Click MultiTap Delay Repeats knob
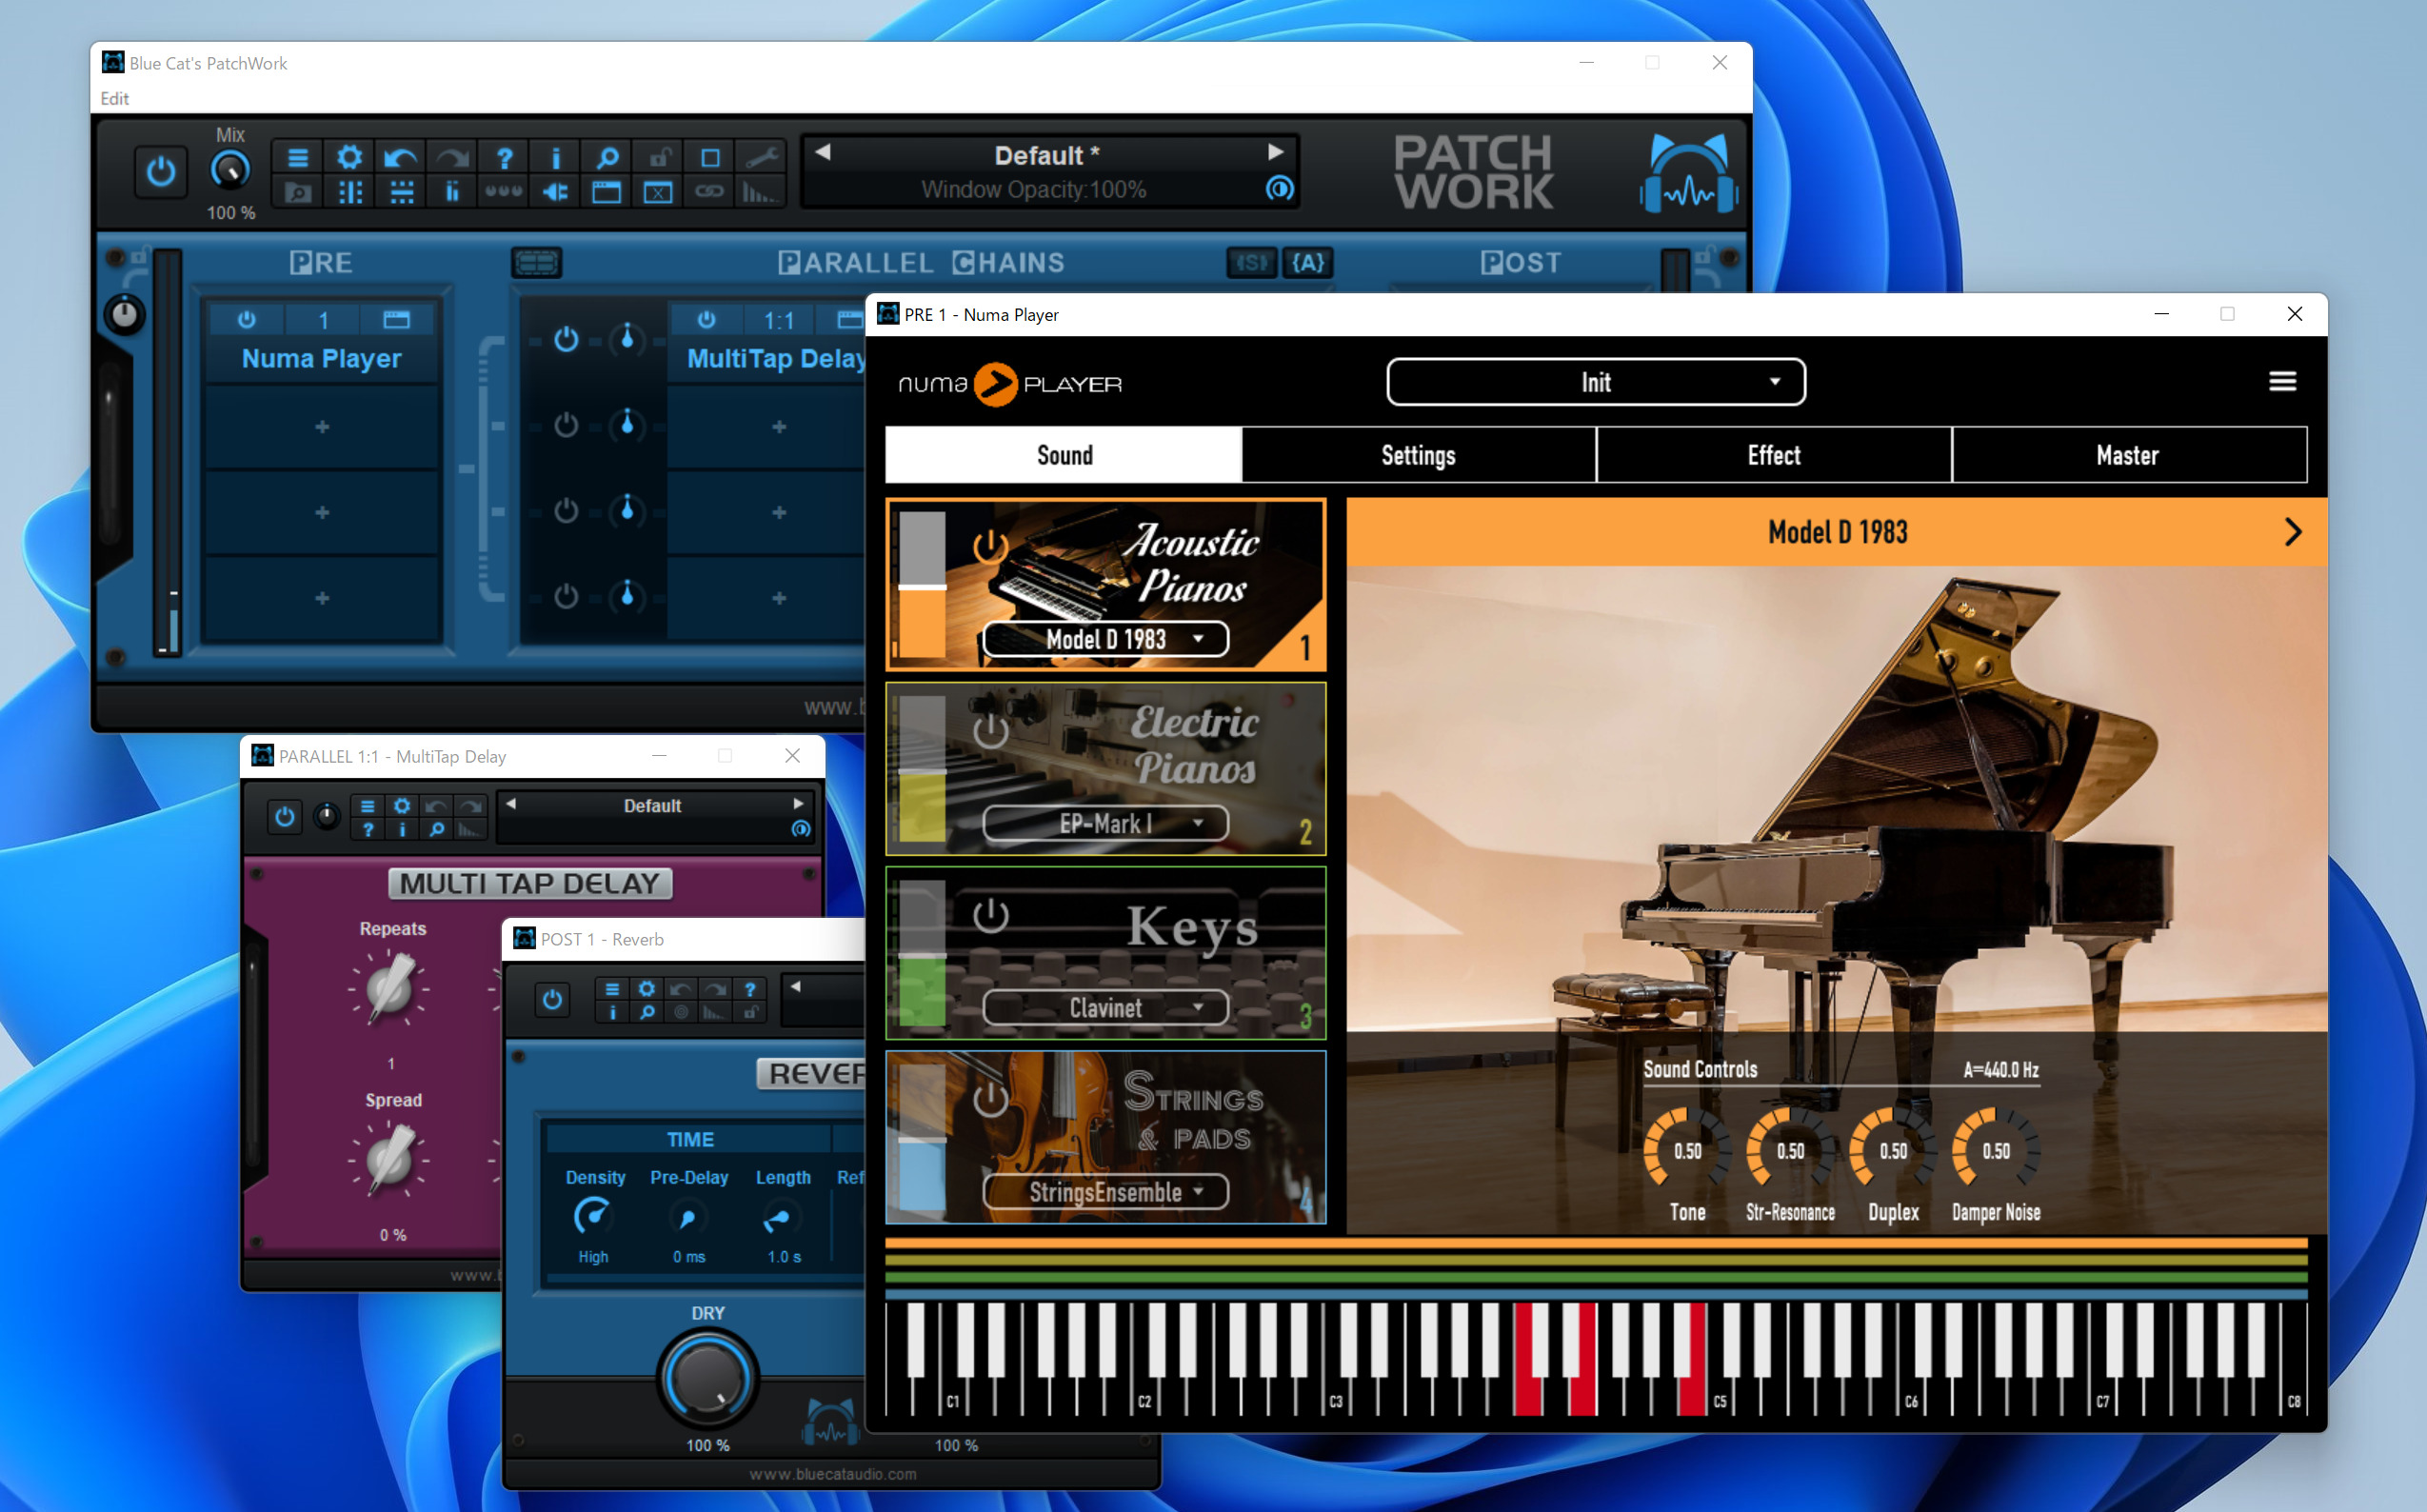This screenshot has width=2427, height=1512. [389, 987]
